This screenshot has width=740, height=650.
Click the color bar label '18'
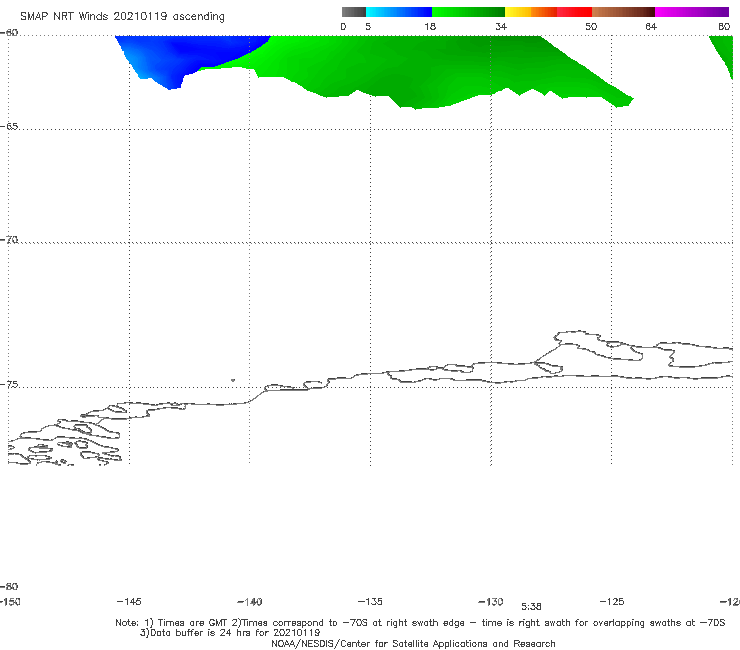pyautogui.click(x=430, y=26)
